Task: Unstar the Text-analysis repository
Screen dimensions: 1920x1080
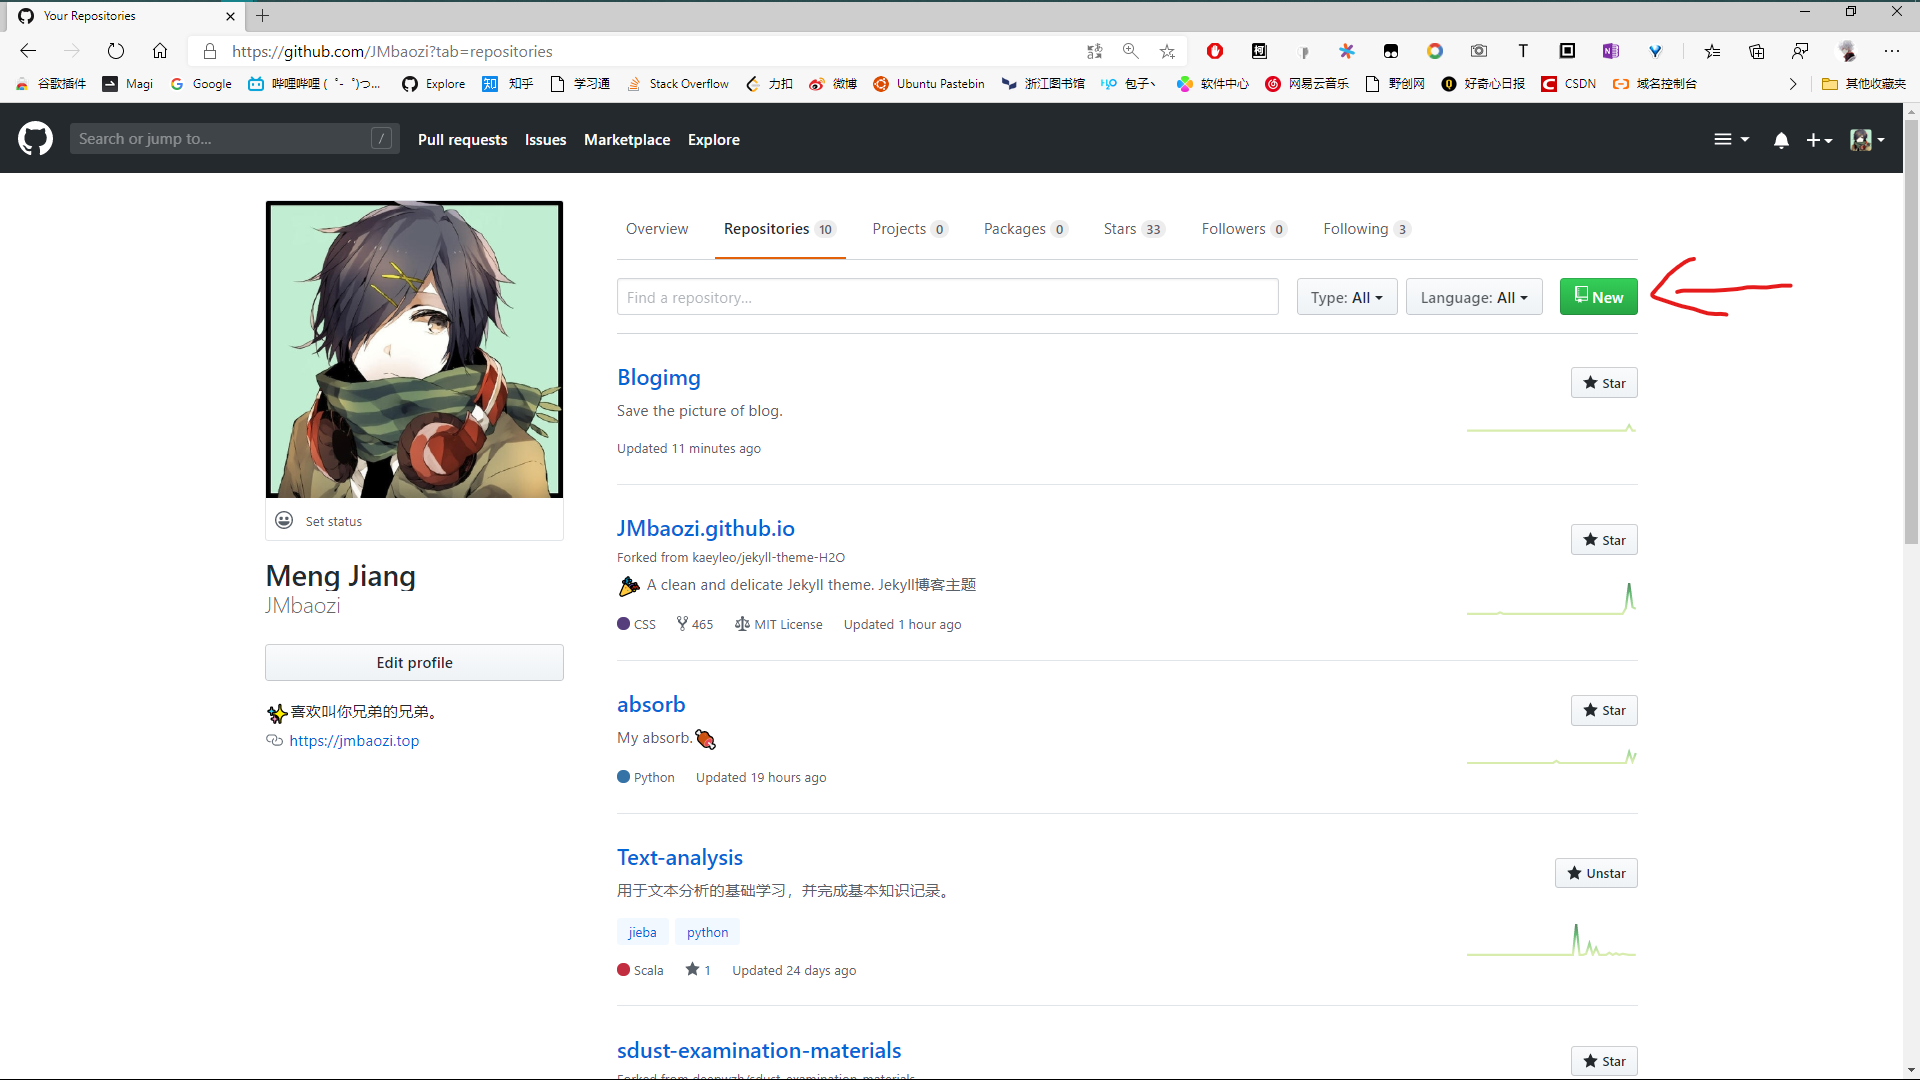Action: click(1595, 873)
